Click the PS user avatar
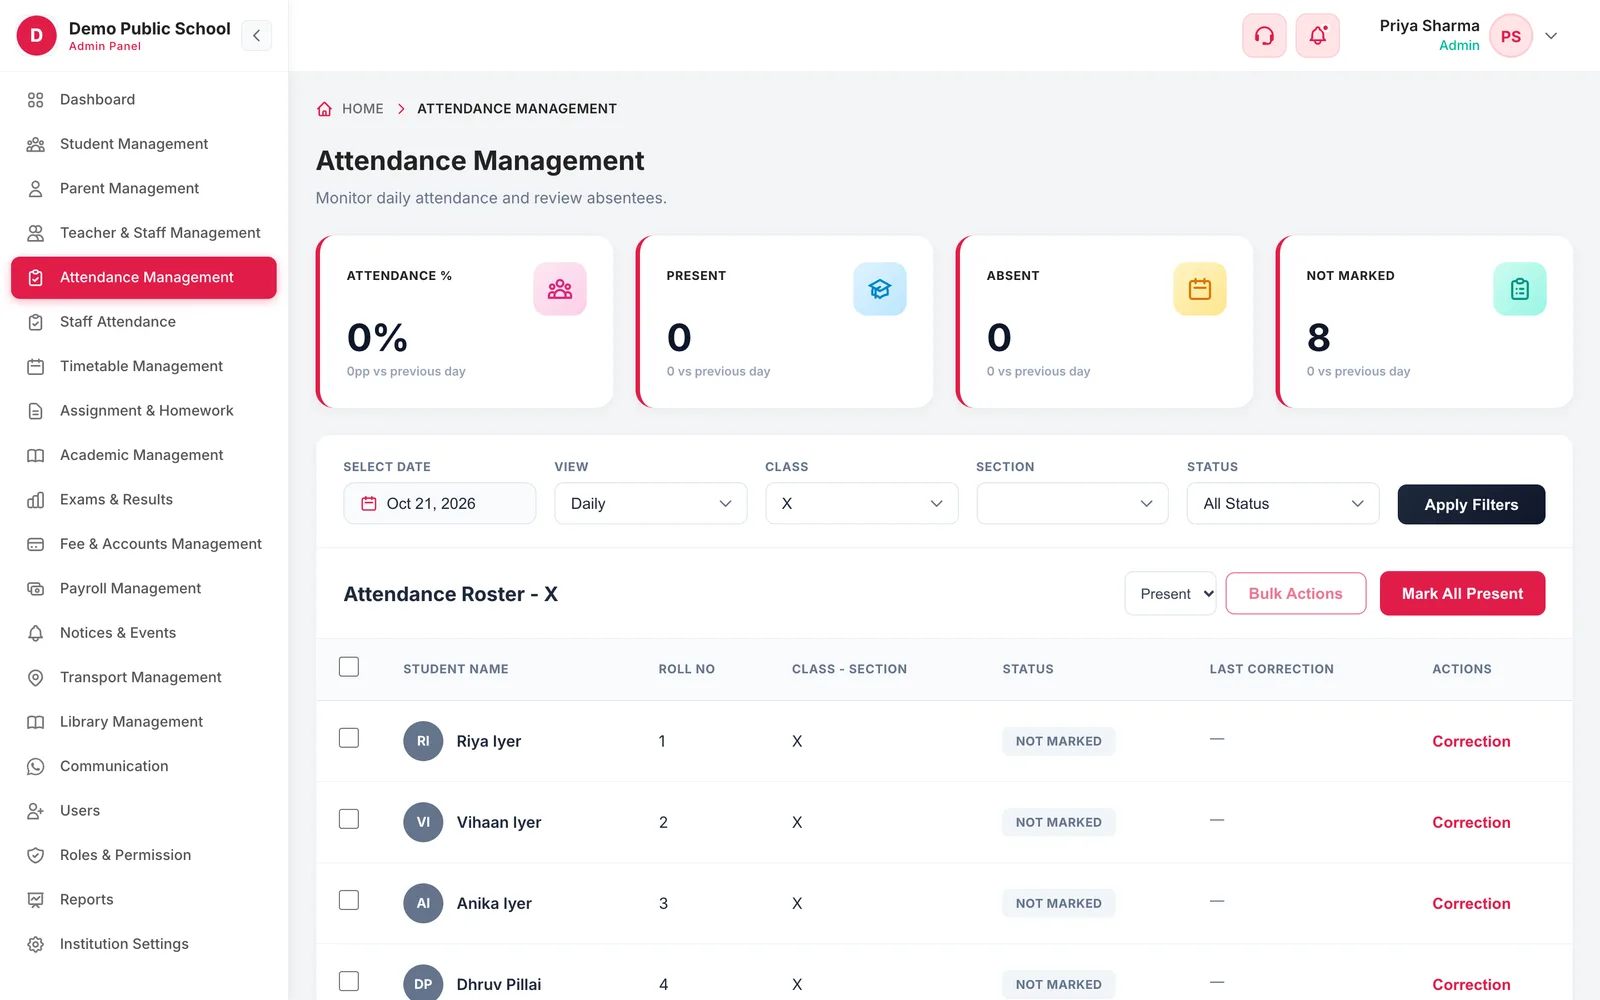The width and height of the screenshot is (1600, 1000). point(1511,36)
